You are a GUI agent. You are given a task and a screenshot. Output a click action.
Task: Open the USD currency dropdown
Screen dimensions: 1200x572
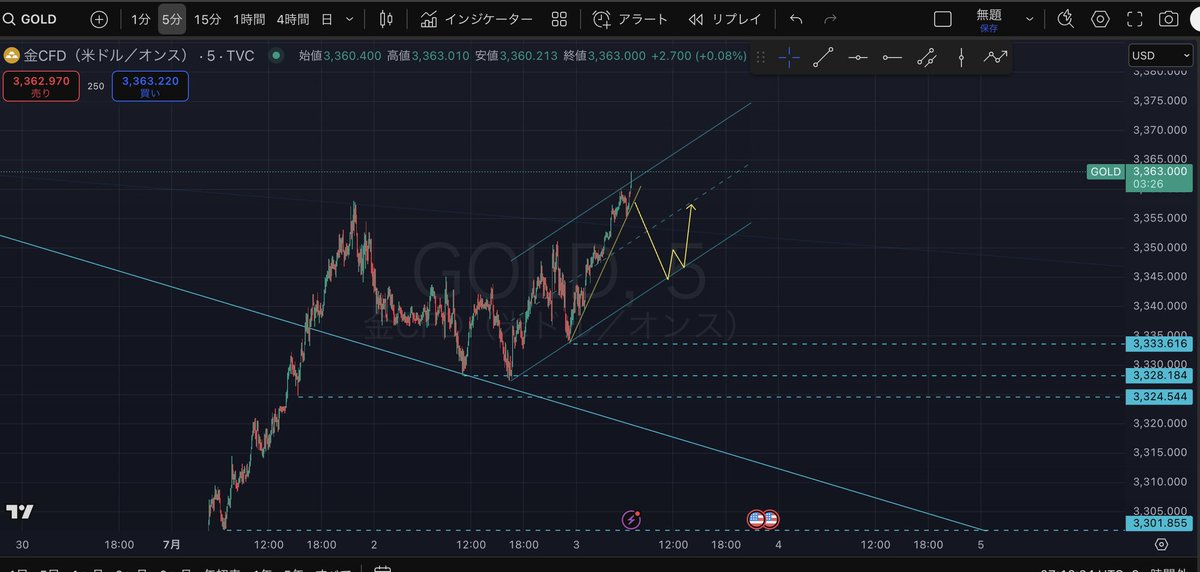coord(1160,56)
